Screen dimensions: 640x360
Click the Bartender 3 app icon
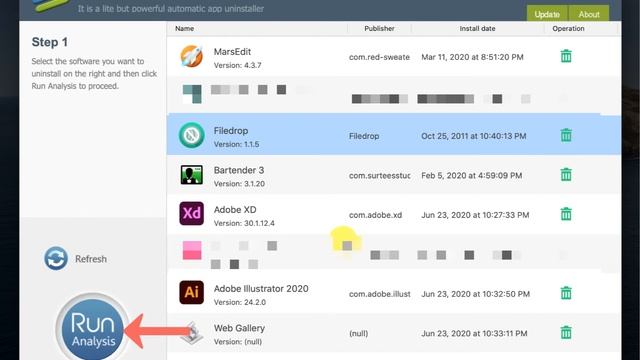click(191, 175)
